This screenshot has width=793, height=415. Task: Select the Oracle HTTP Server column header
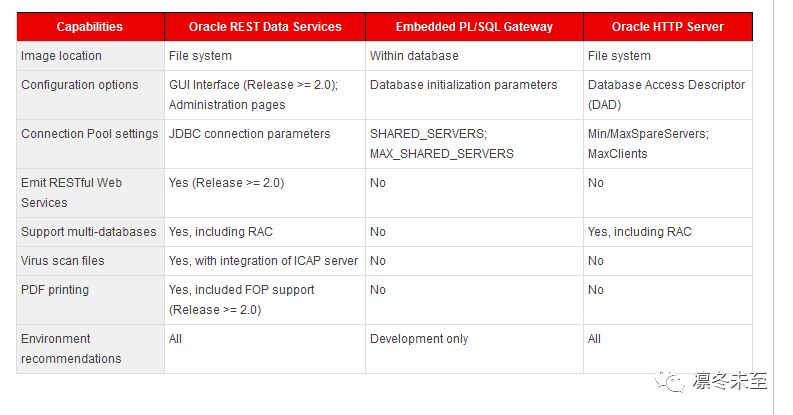point(667,27)
